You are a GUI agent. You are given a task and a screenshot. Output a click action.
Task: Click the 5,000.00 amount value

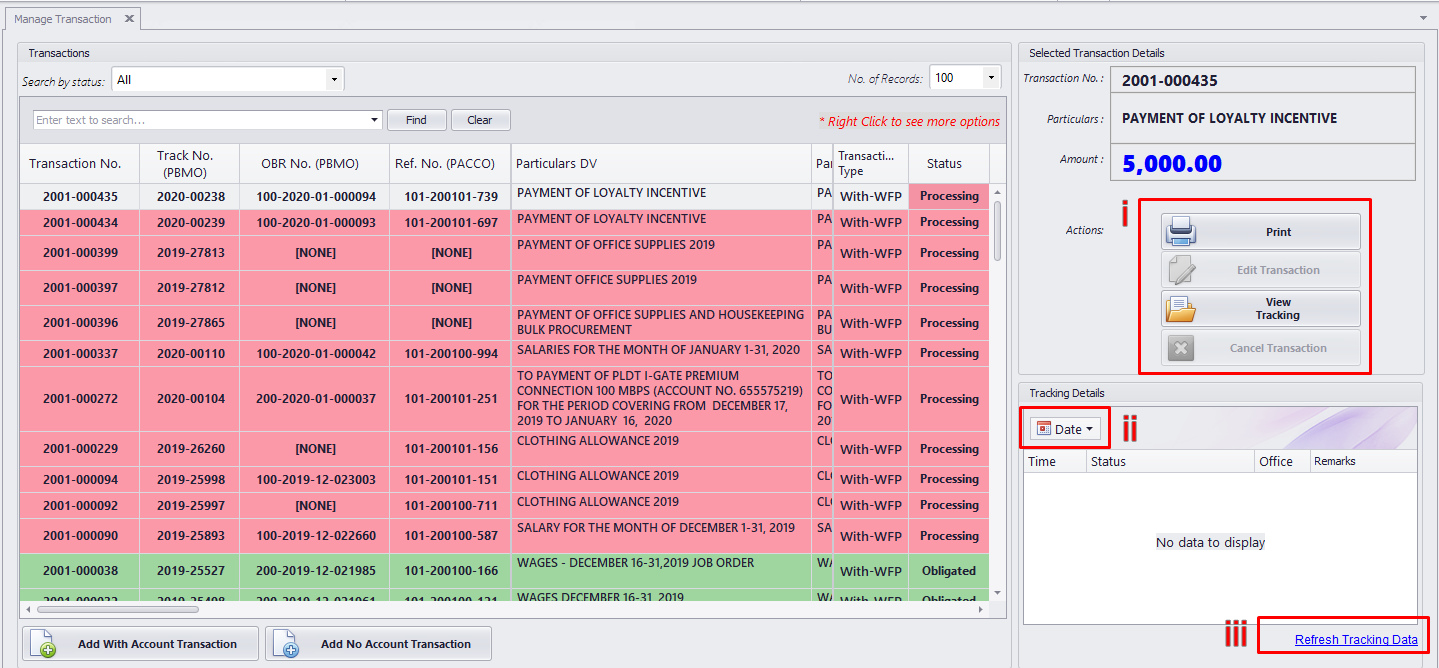(x=1172, y=163)
